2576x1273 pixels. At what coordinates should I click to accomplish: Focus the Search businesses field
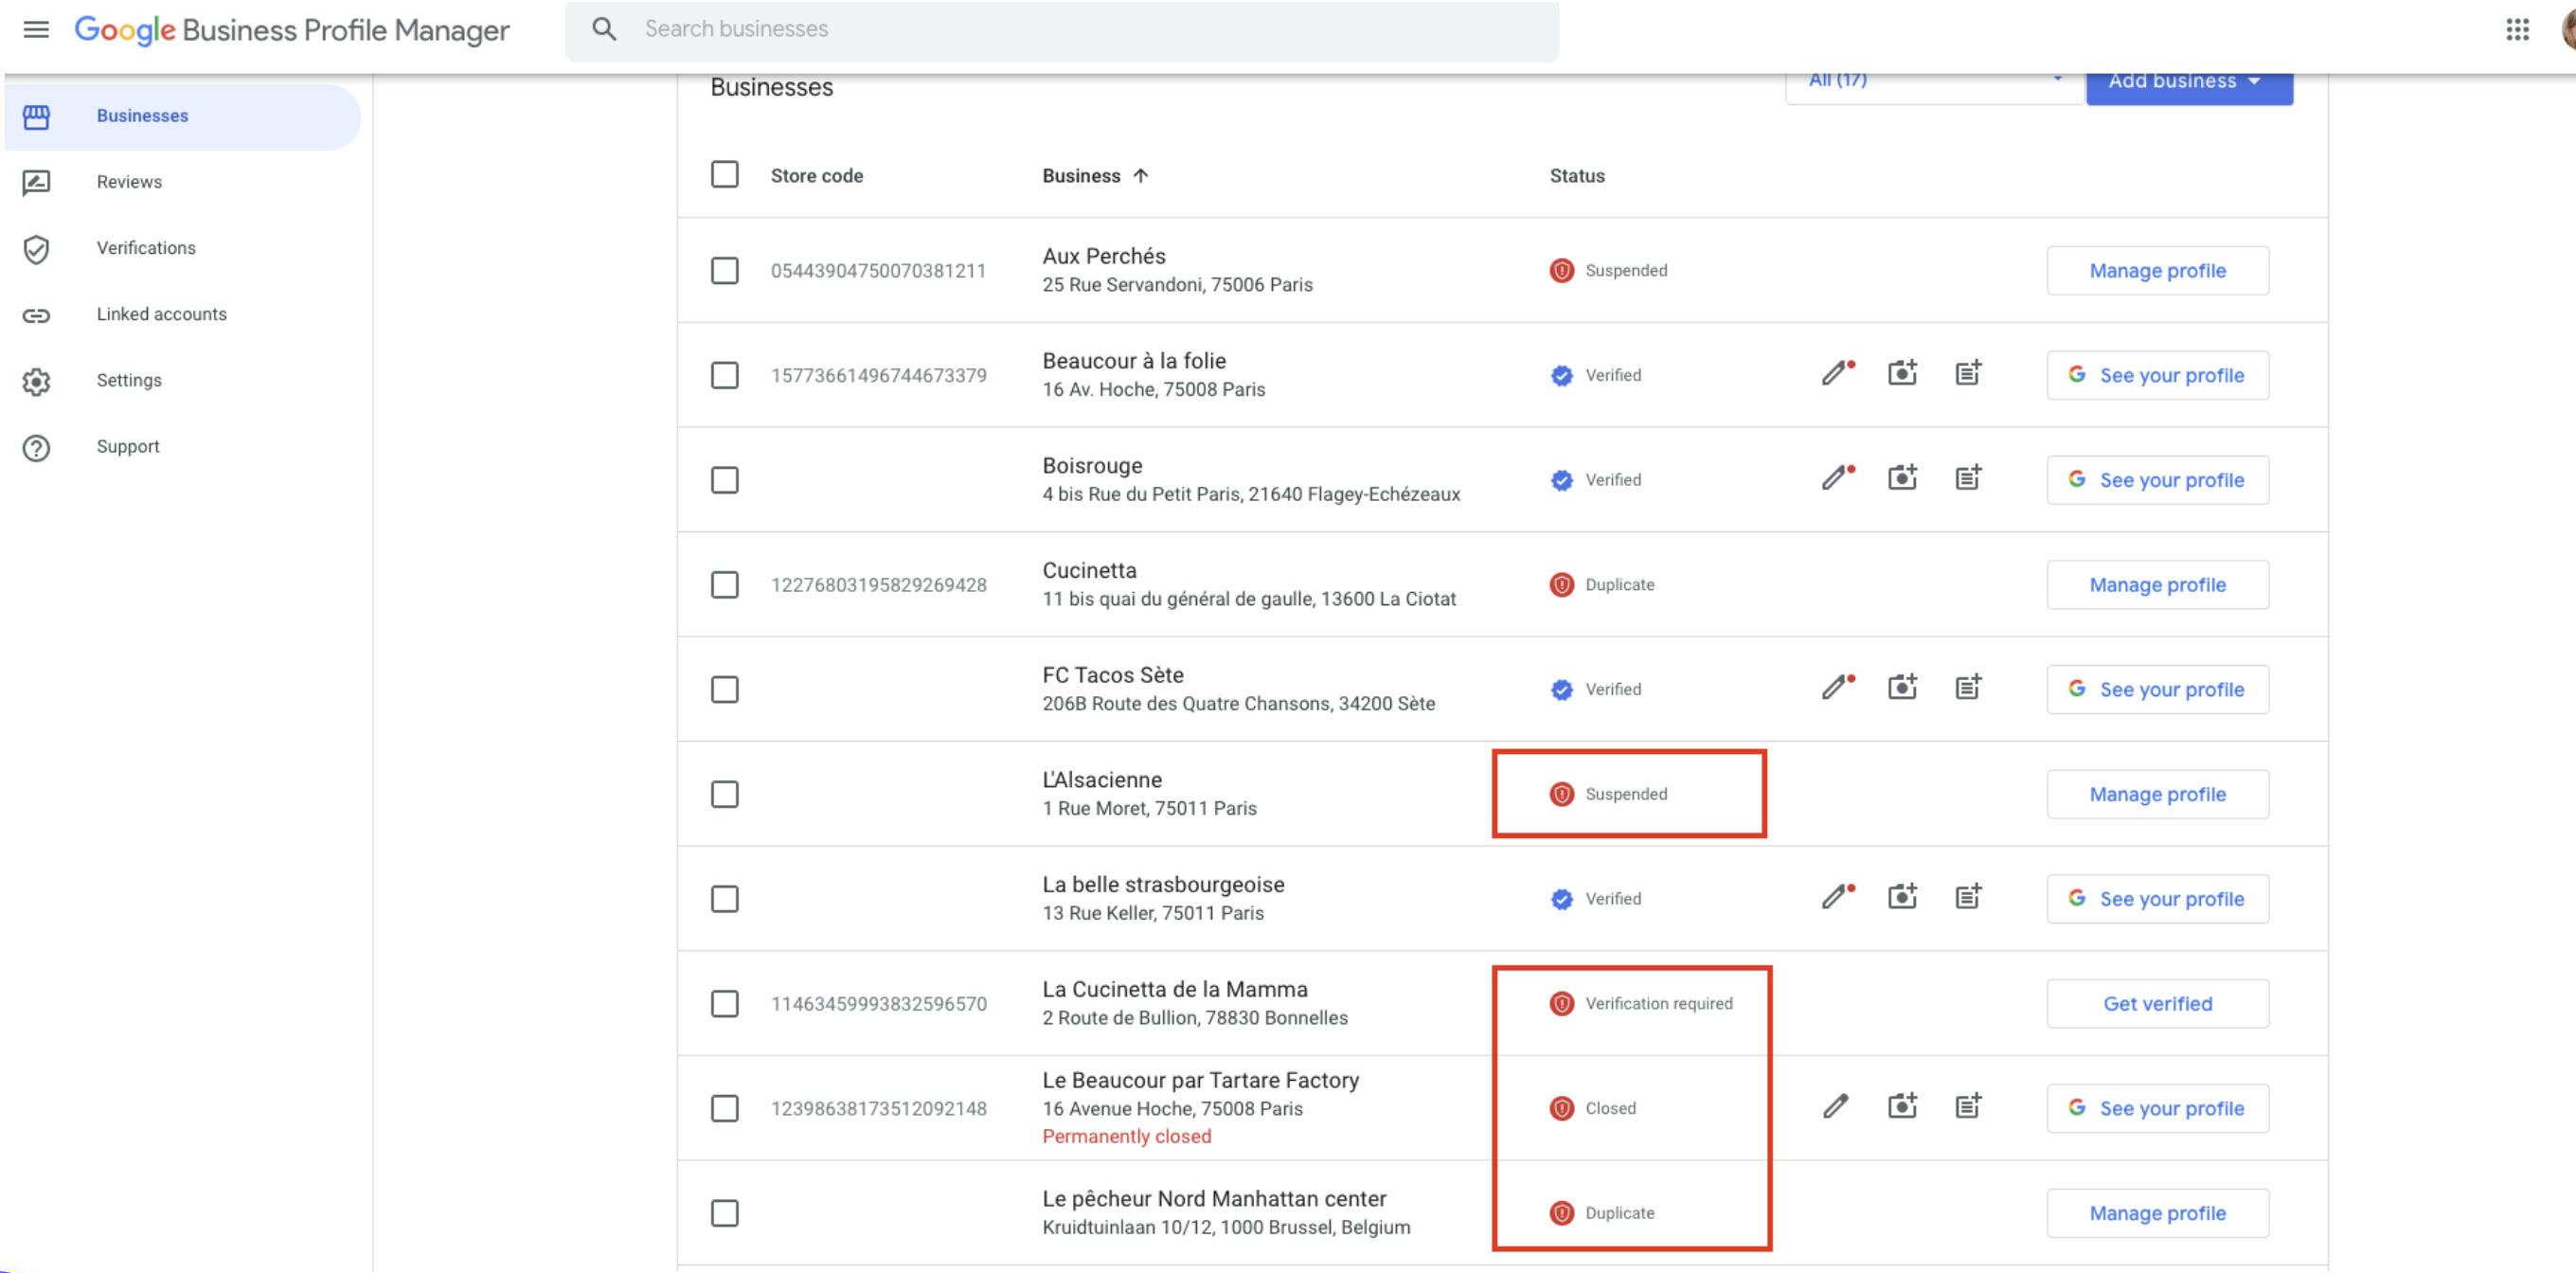1090,29
